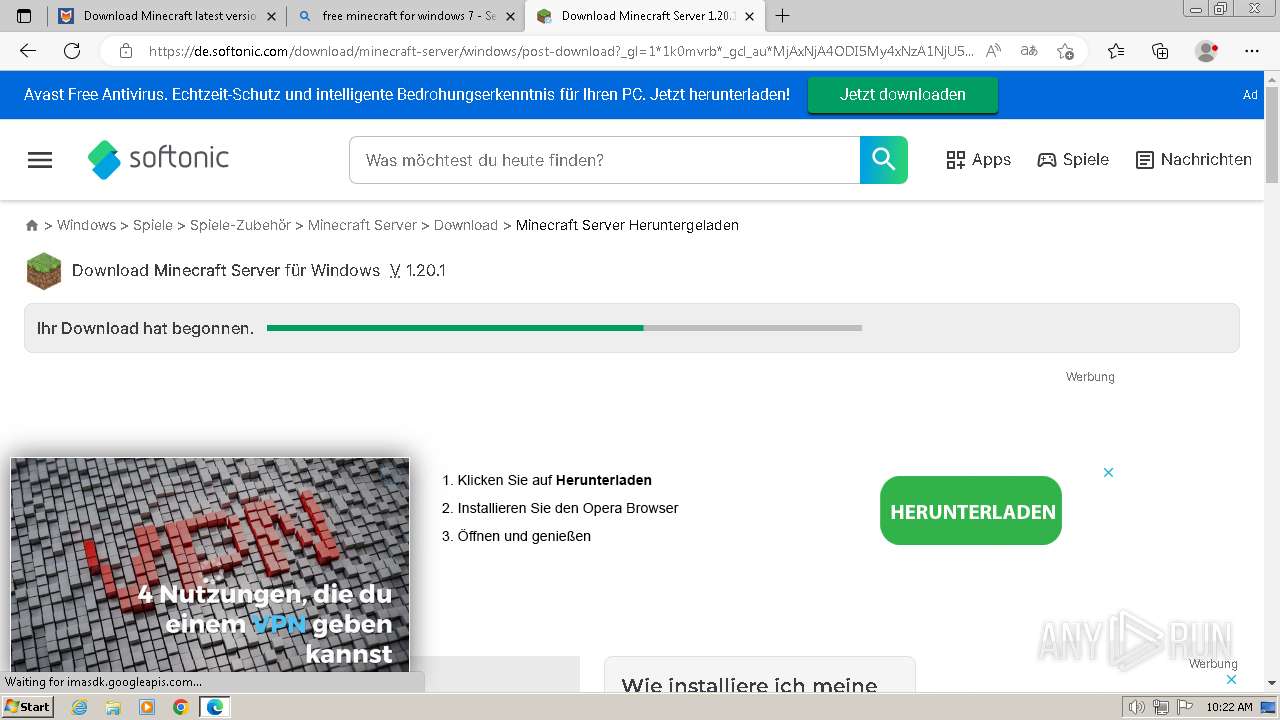Open Edge settings and more menu
1280x720 pixels.
point(1252,51)
